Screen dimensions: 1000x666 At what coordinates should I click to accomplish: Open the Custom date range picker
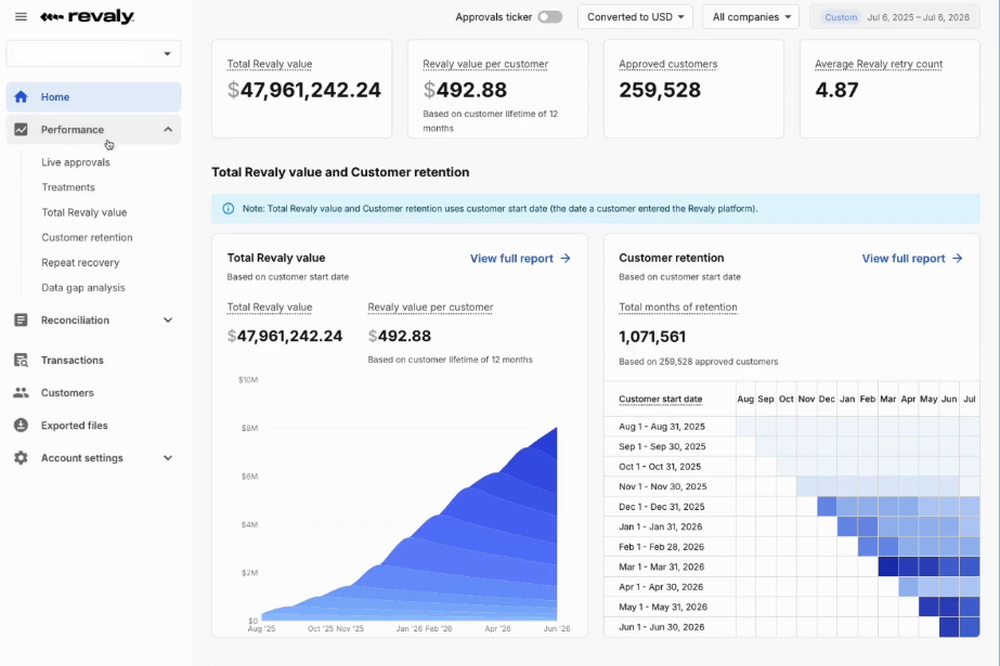click(895, 17)
